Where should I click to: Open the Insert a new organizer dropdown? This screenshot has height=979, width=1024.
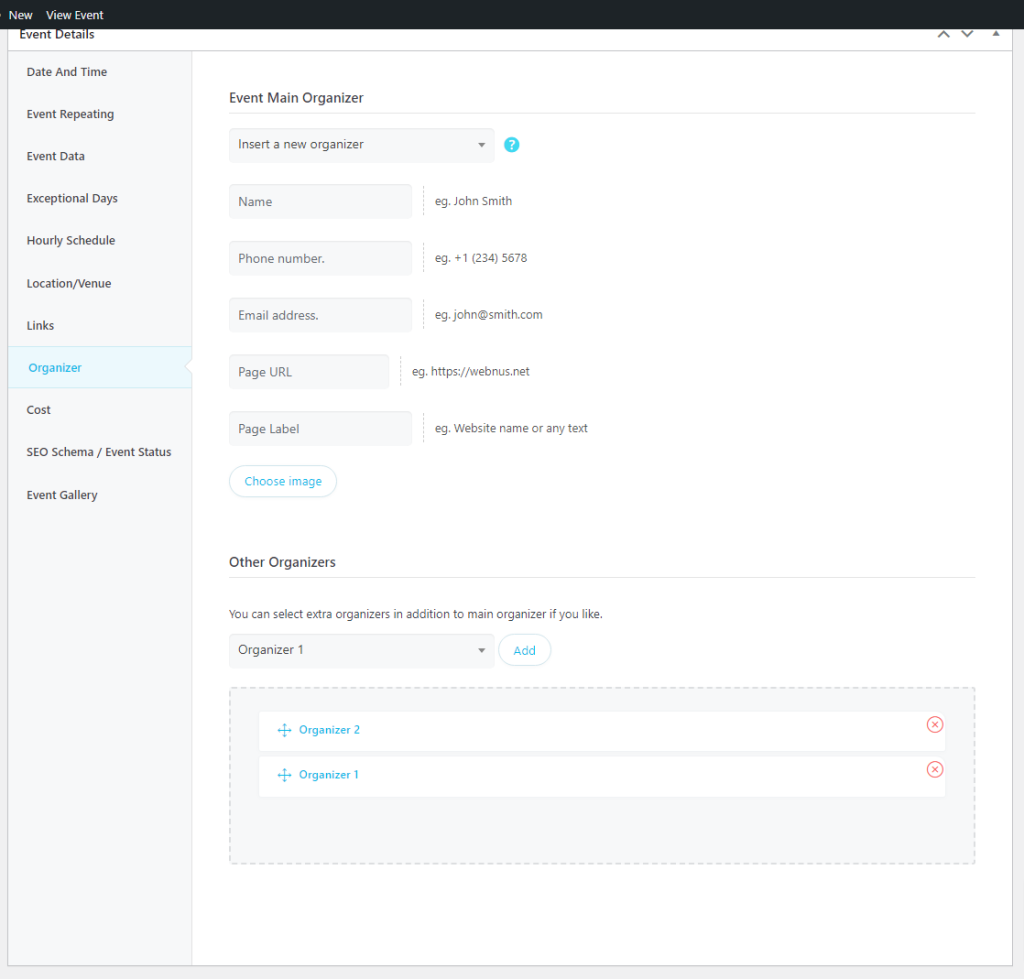(x=361, y=145)
